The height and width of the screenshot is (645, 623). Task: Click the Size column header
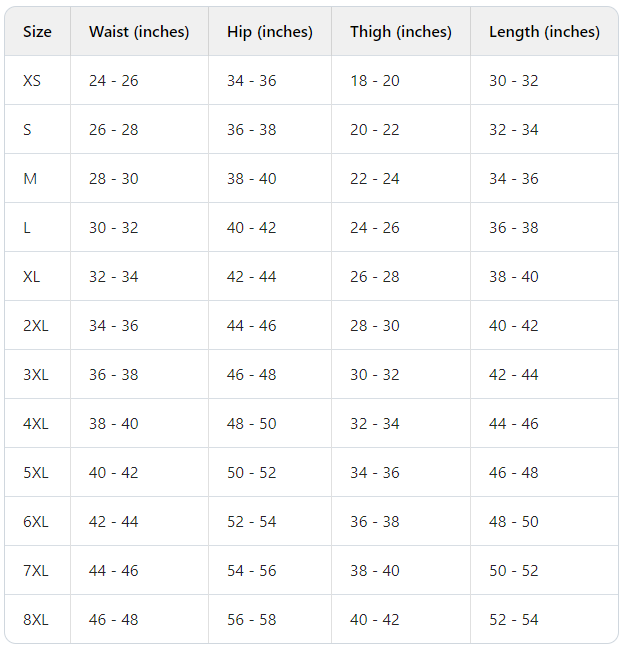[x=37, y=32]
